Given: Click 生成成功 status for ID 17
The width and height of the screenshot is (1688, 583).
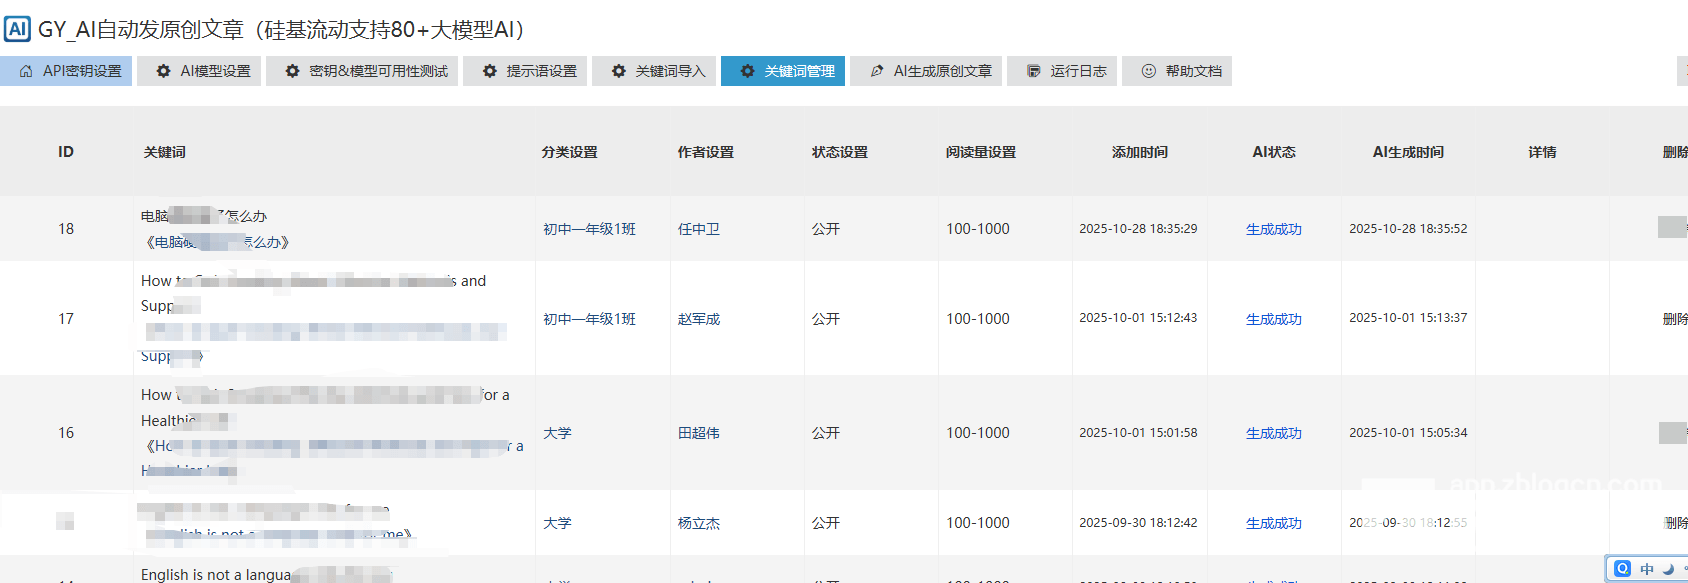Looking at the screenshot, I should [x=1273, y=319].
